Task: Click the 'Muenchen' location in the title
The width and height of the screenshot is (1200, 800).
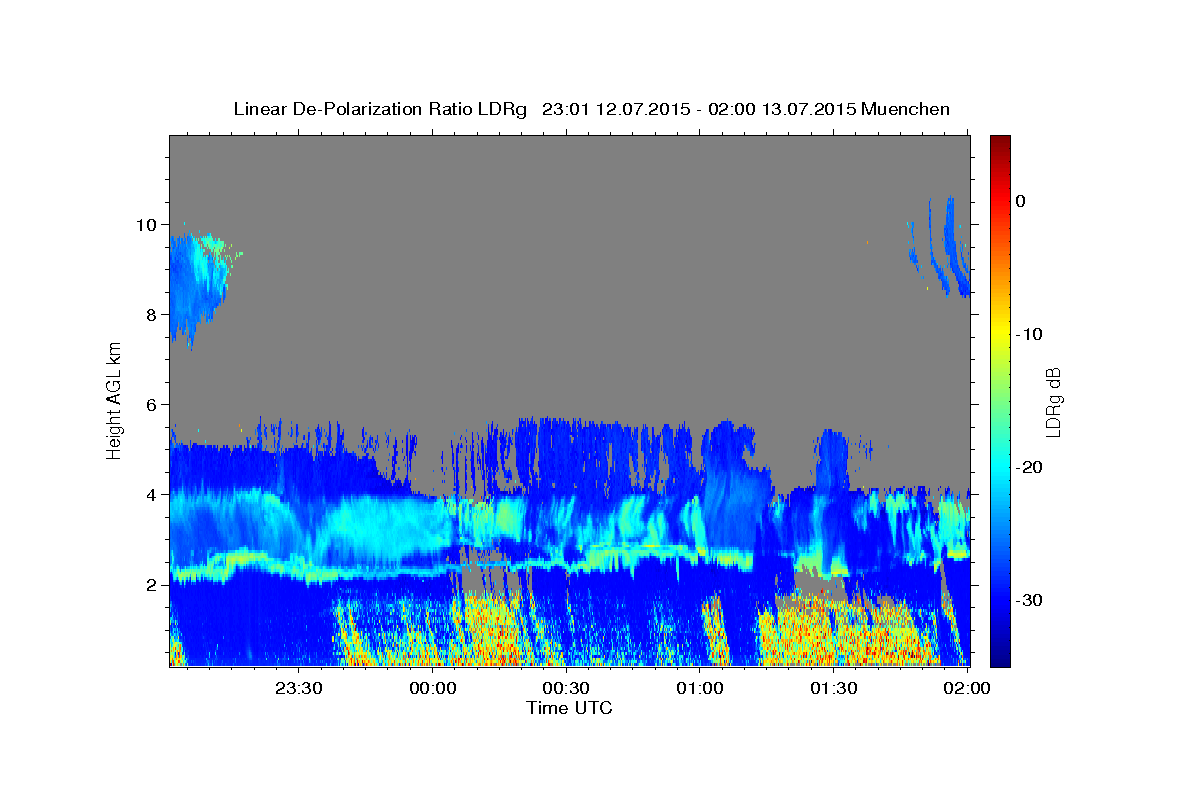Action: click(x=906, y=109)
